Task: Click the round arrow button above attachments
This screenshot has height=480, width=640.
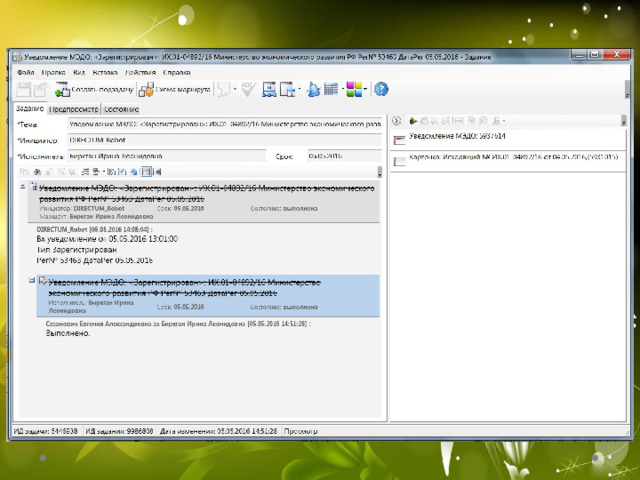Action: tap(396, 121)
